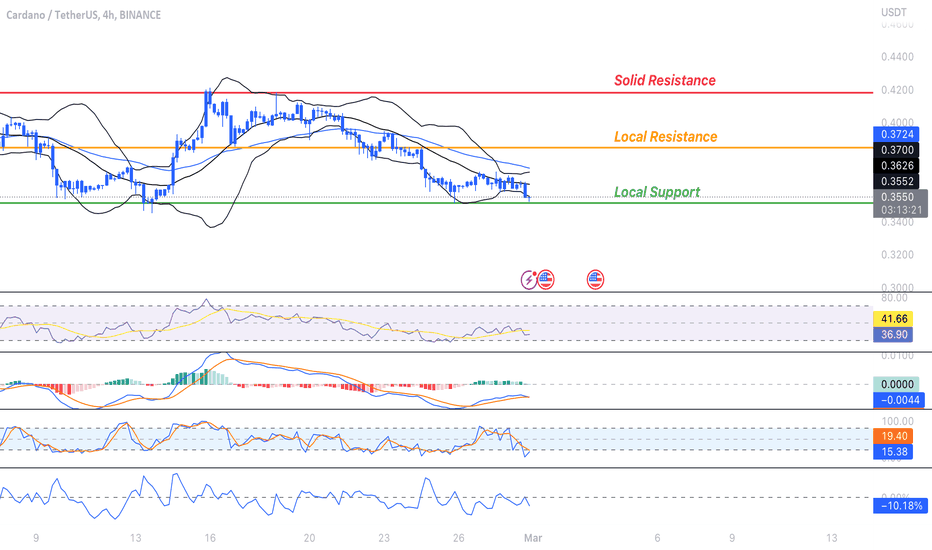Click the 0.4400 price axis label

click(897, 57)
